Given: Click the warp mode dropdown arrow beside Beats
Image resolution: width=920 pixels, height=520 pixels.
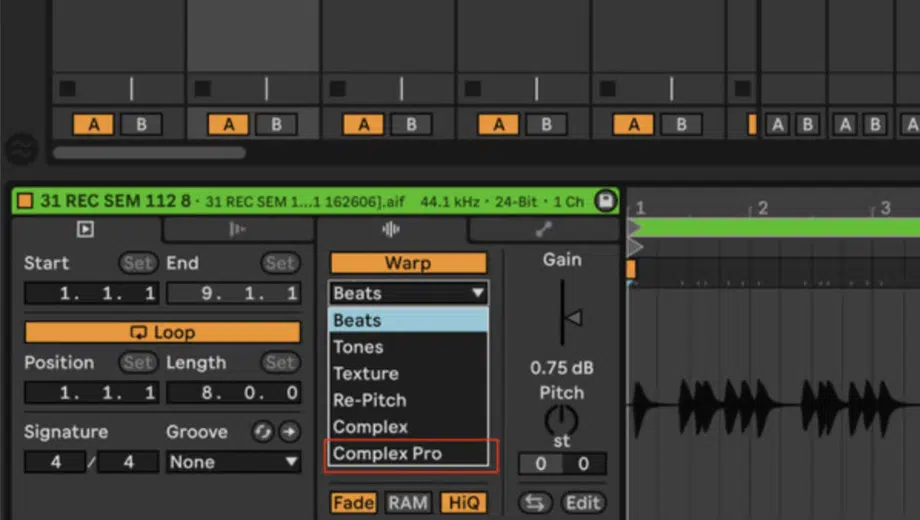Looking at the screenshot, I should click(478, 292).
